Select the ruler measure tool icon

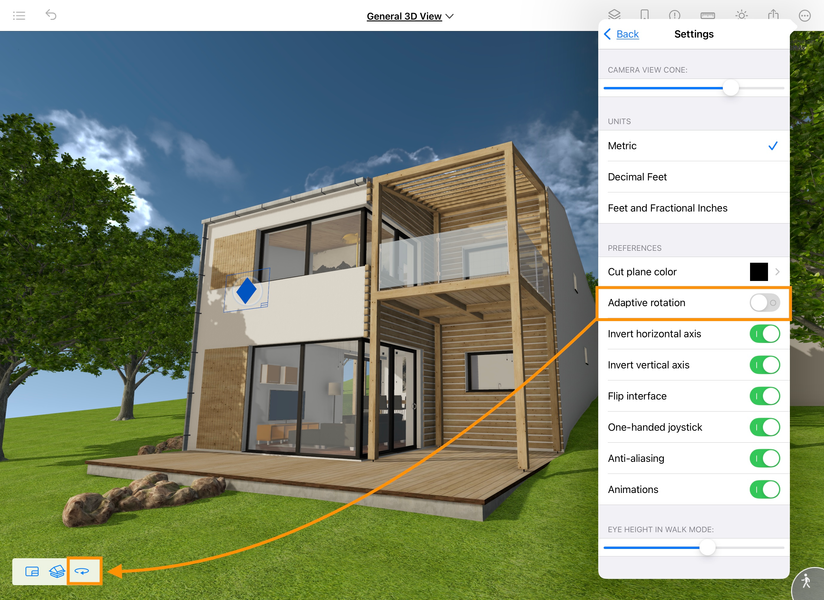click(x=708, y=15)
